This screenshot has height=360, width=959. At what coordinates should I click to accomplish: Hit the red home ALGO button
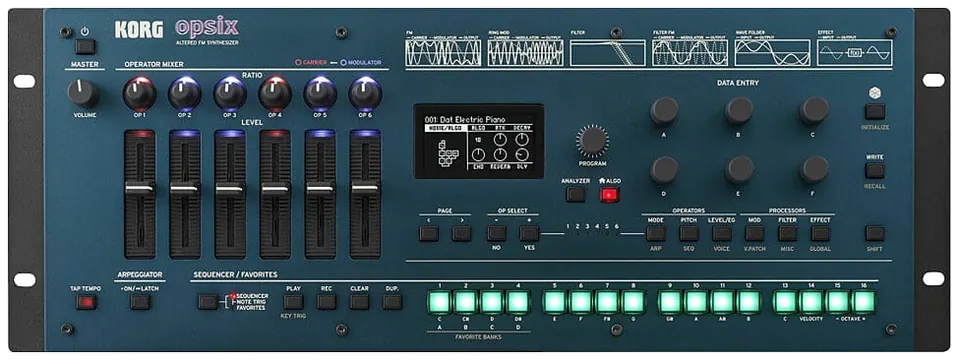click(609, 194)
